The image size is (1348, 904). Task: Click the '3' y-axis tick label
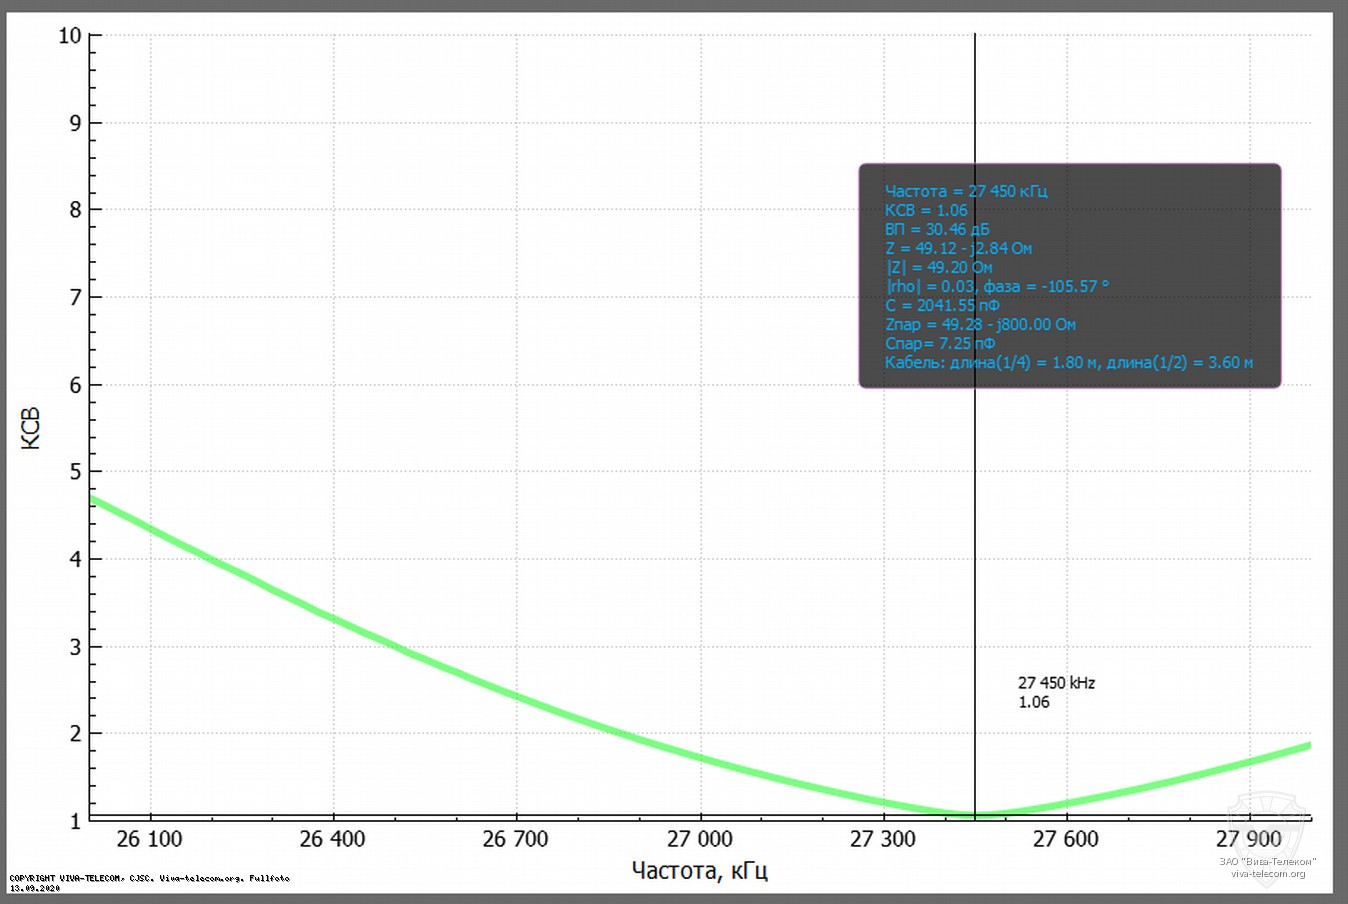(x=75, y=646)
